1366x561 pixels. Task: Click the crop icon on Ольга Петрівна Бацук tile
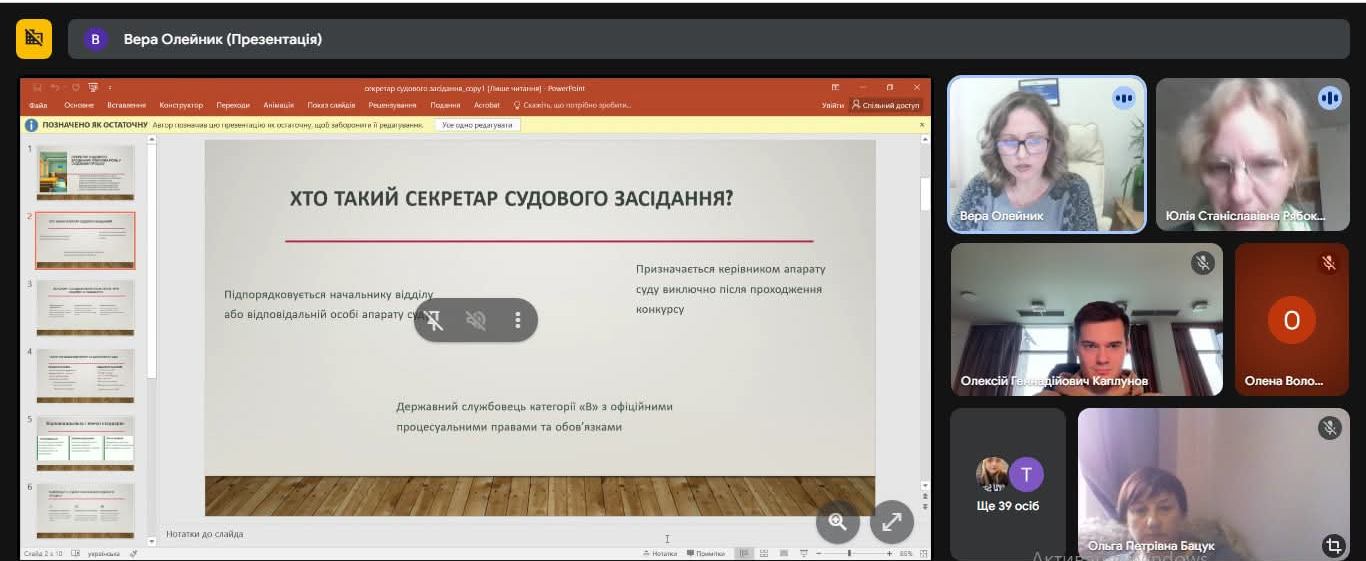point(1333,545)
